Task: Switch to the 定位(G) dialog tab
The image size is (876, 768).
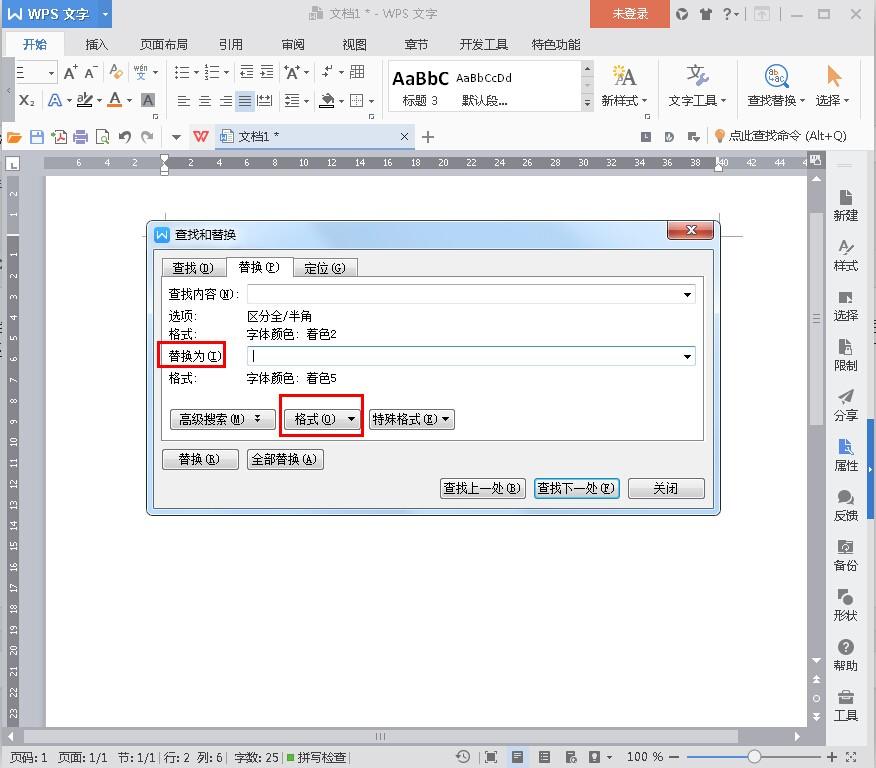Action: coord(325,268)
